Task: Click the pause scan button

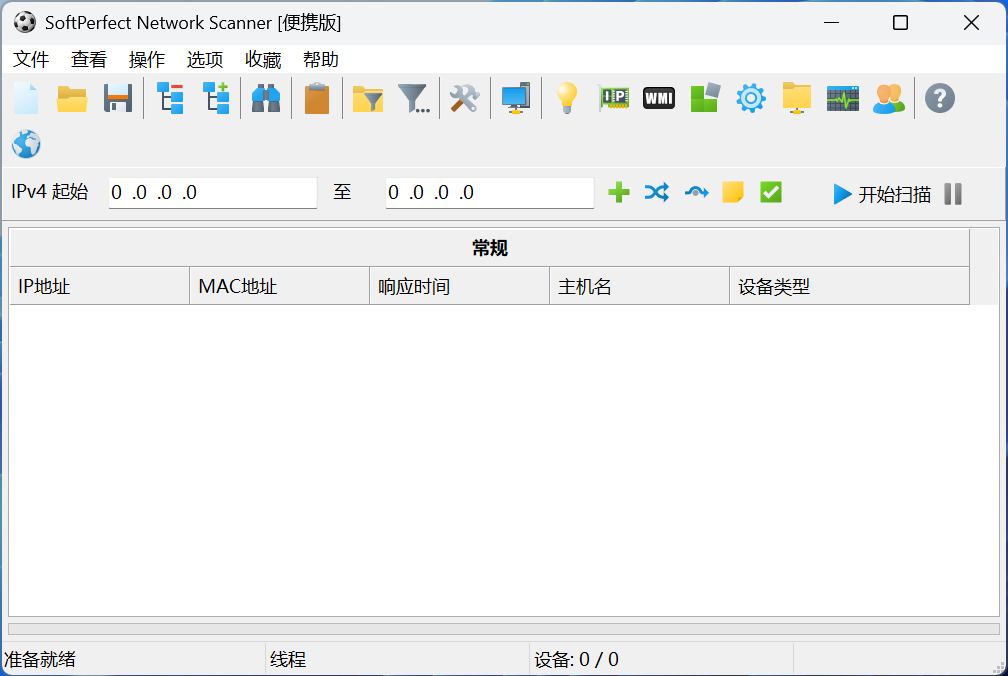Action: (x=953, y=194)
